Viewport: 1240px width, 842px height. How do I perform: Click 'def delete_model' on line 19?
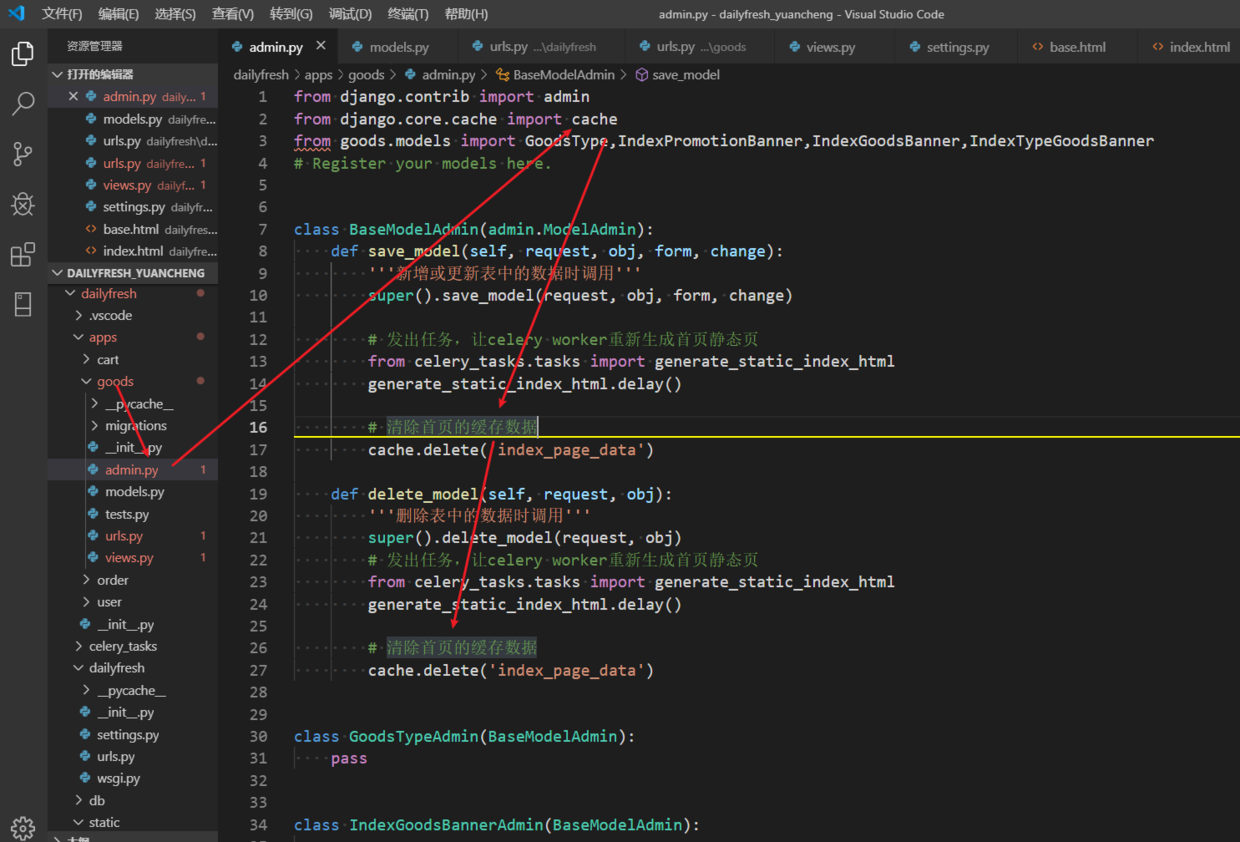(x=405, y=494)
